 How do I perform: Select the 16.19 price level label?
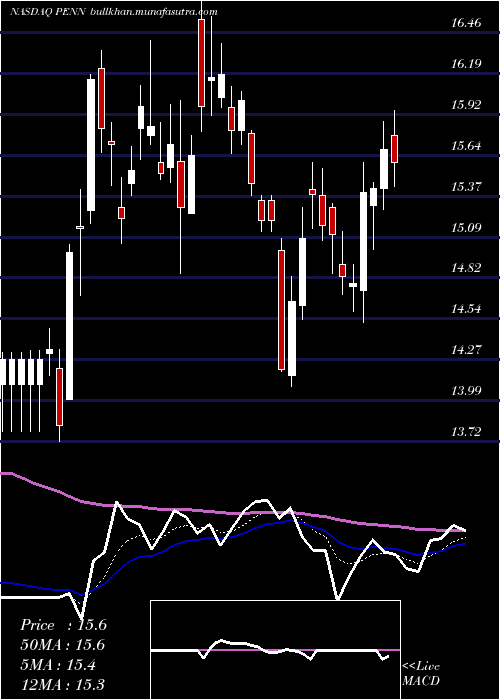(x=466, y=63)
